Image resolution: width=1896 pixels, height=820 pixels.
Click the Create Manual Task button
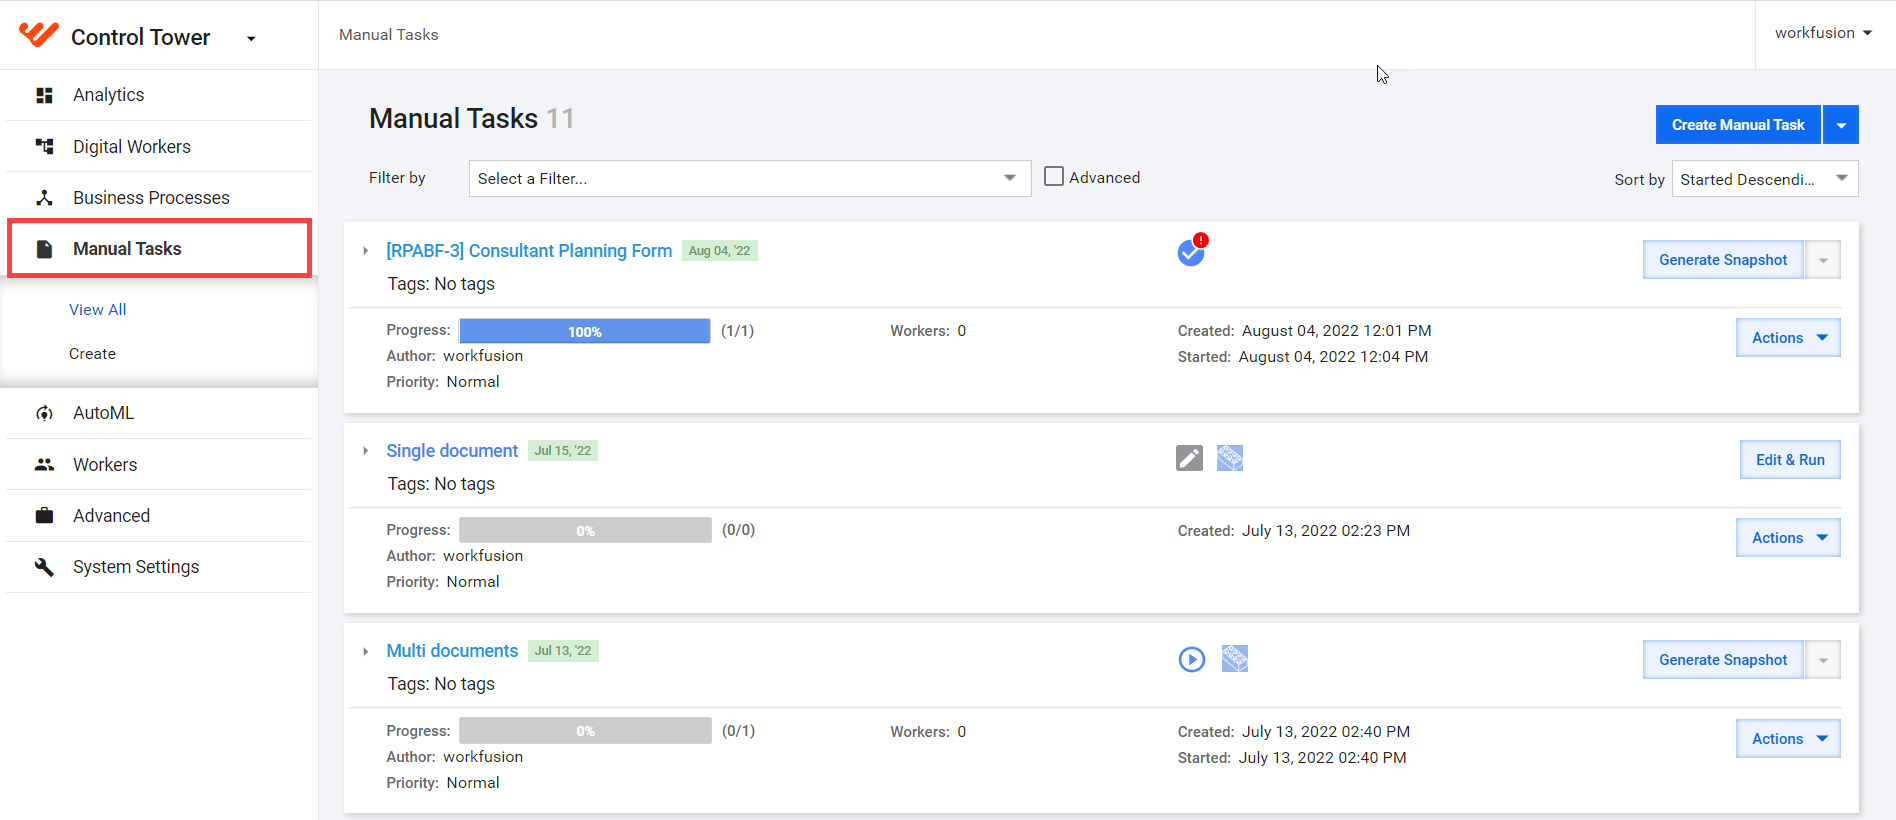(x=1738, y=125)
